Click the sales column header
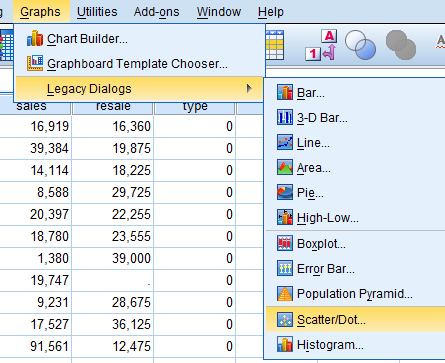The image size is (445, 363). pos(35,108)
